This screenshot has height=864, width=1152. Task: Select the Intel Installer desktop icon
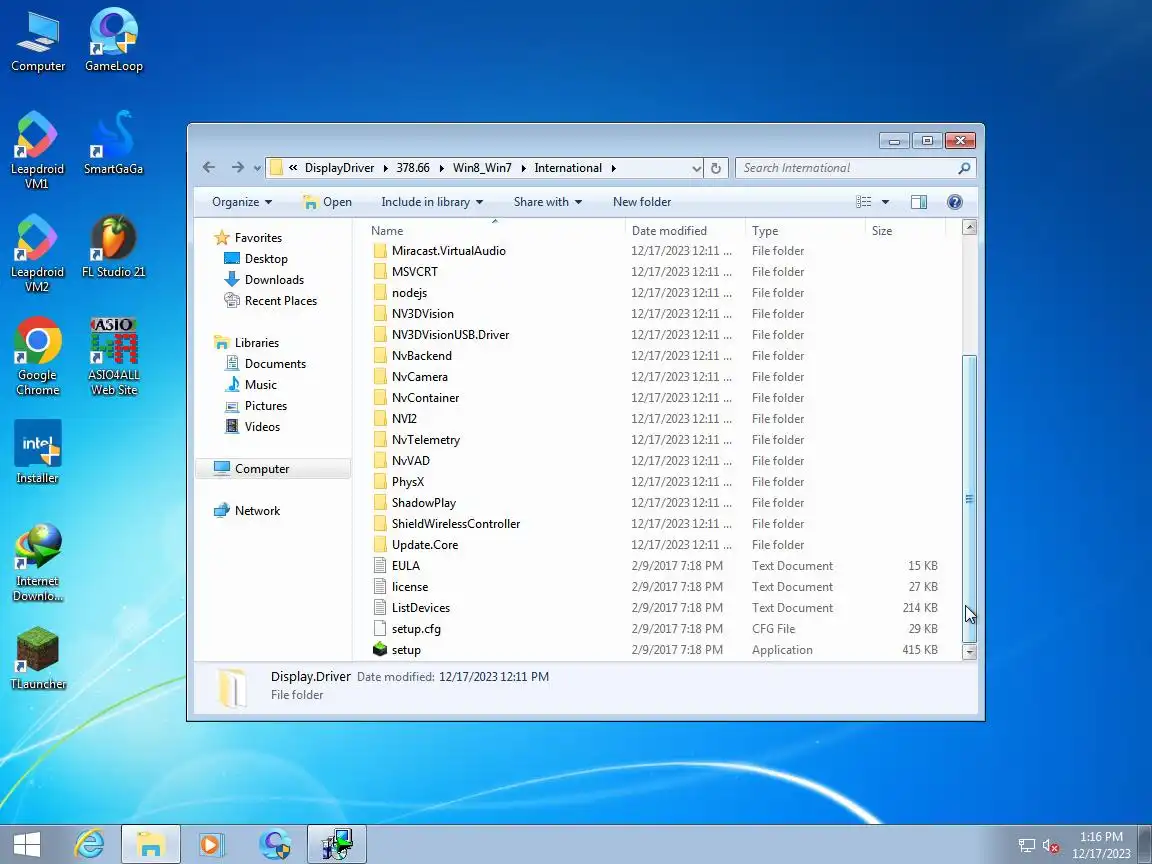point(37,453)
